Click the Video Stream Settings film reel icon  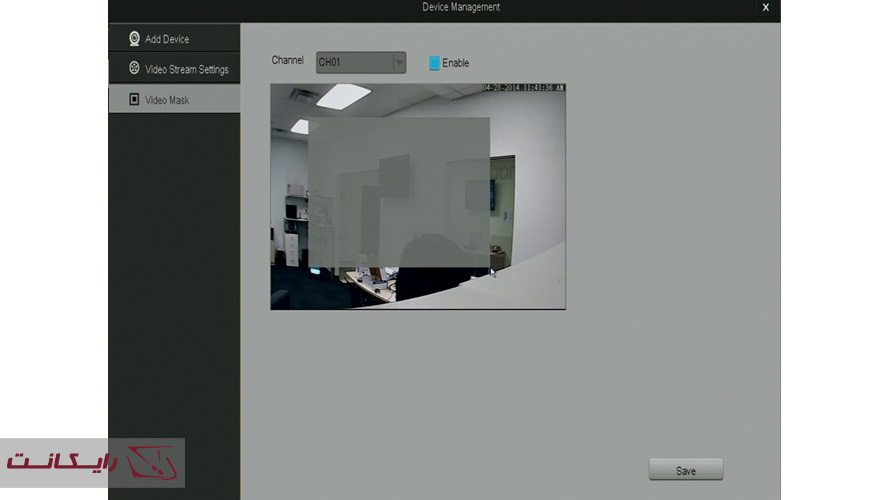[x=134, y=69]
